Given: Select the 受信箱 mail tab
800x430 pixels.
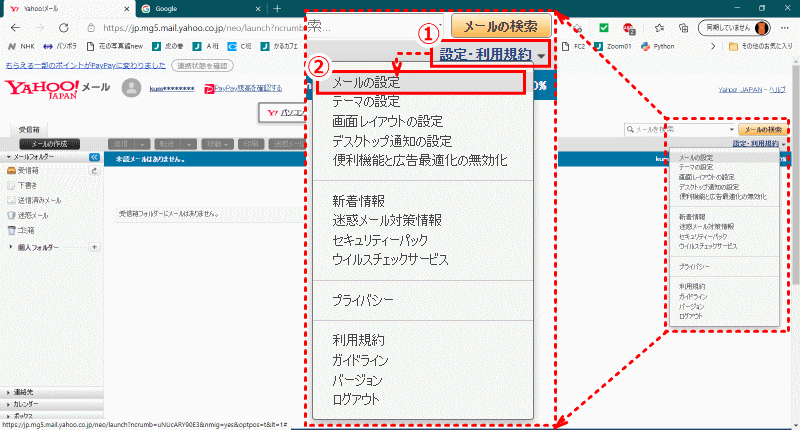Looking at the screenshot, I should (x=29, y=130).
